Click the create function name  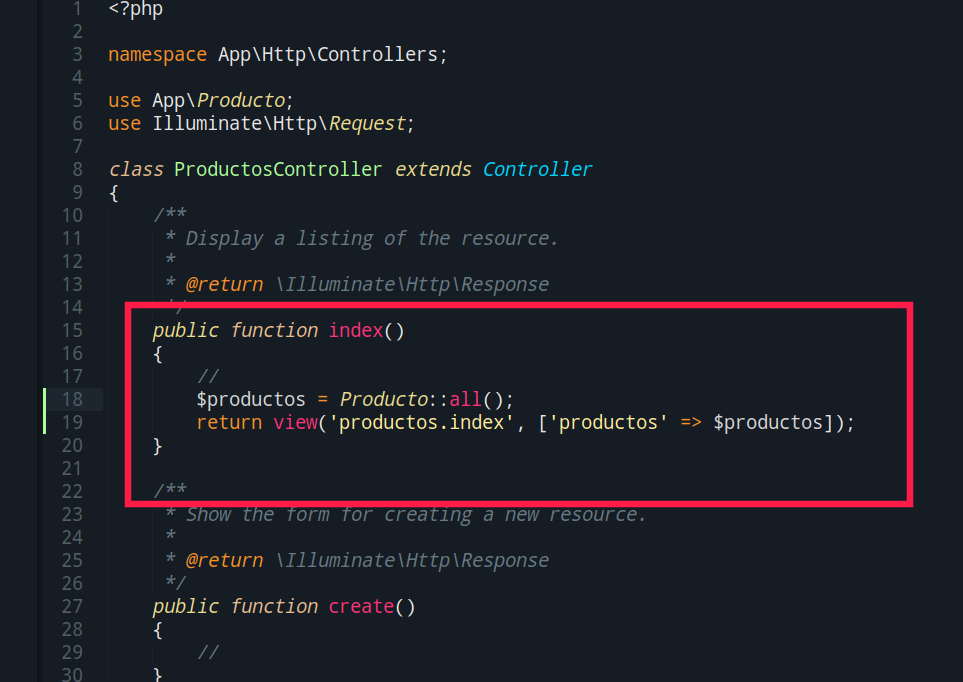click(360, 607)
